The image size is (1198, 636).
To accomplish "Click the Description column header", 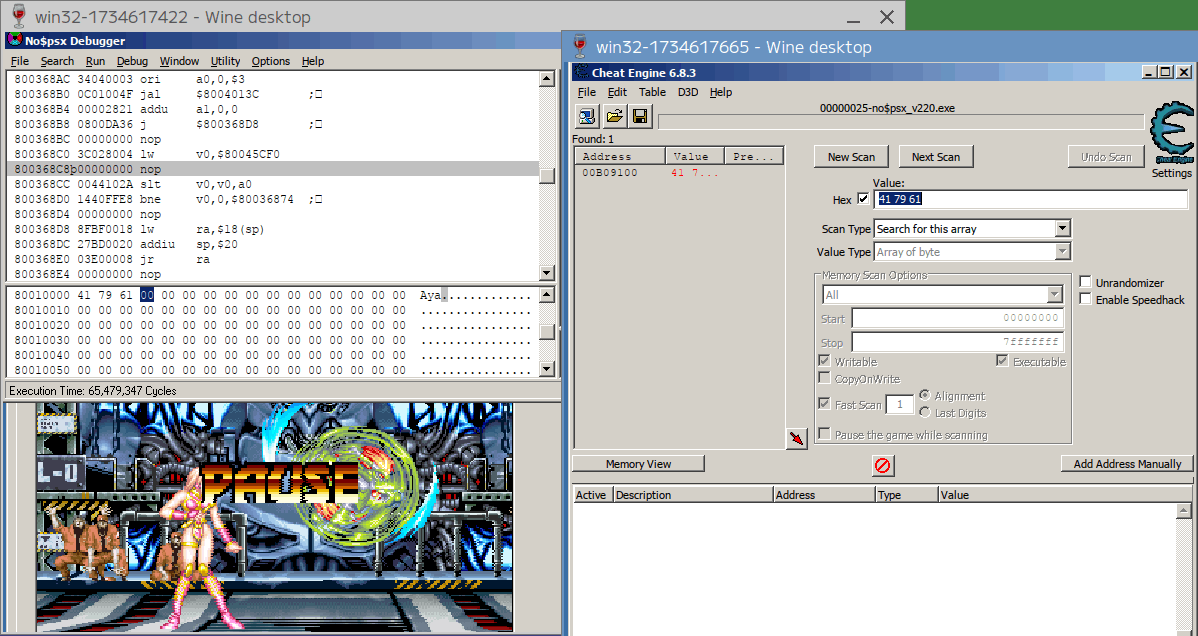I will tap(694, 495).
